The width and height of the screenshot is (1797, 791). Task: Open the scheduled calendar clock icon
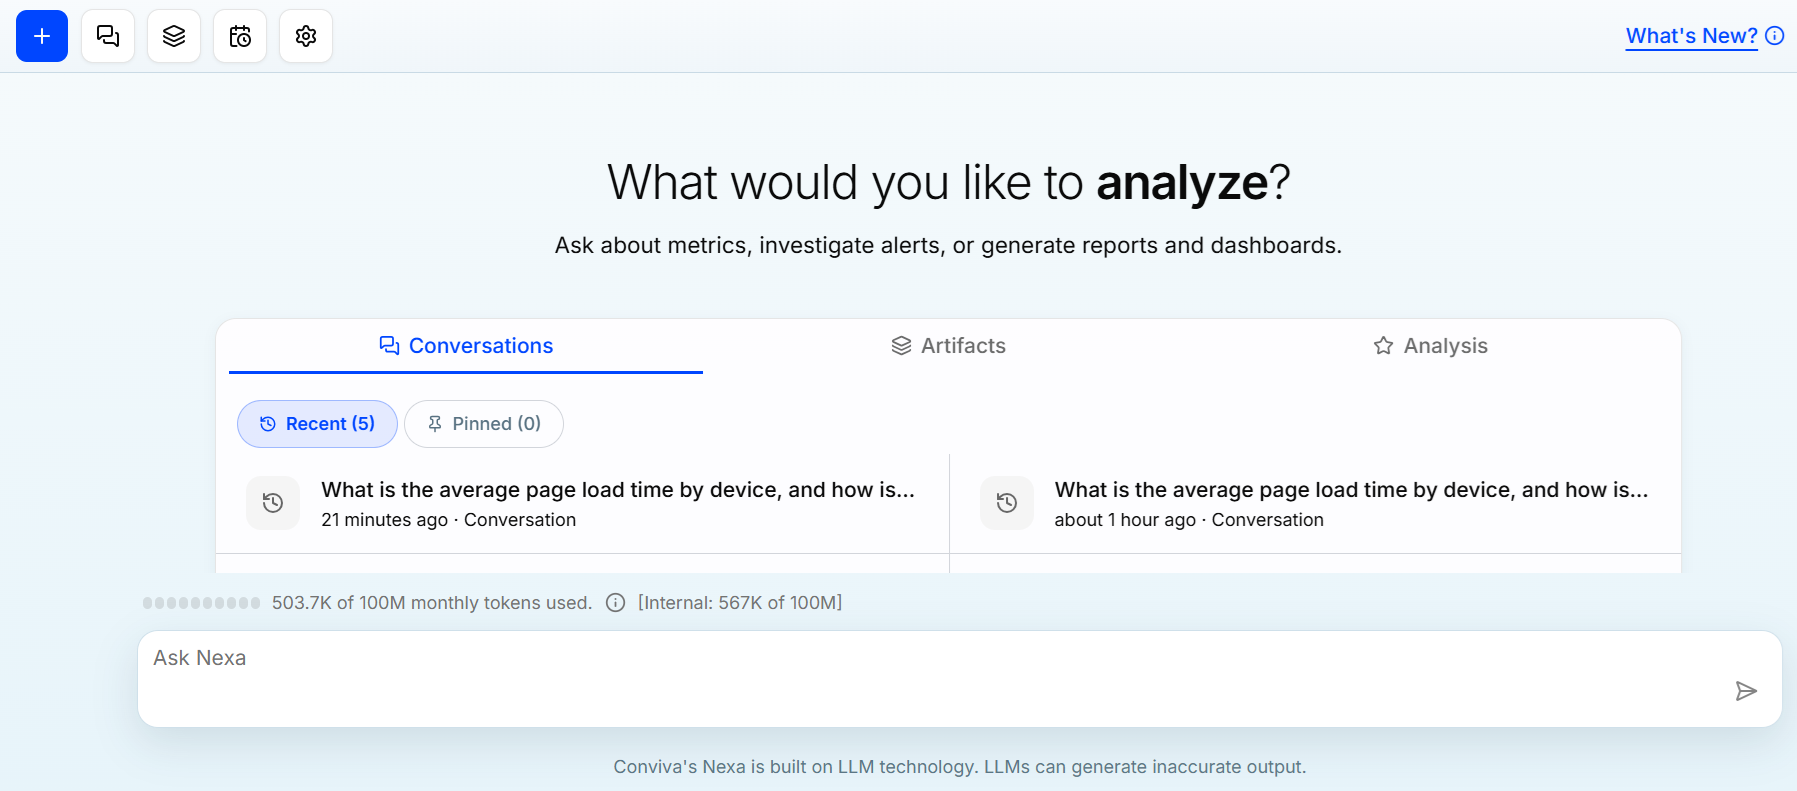[x=240, y=36]
